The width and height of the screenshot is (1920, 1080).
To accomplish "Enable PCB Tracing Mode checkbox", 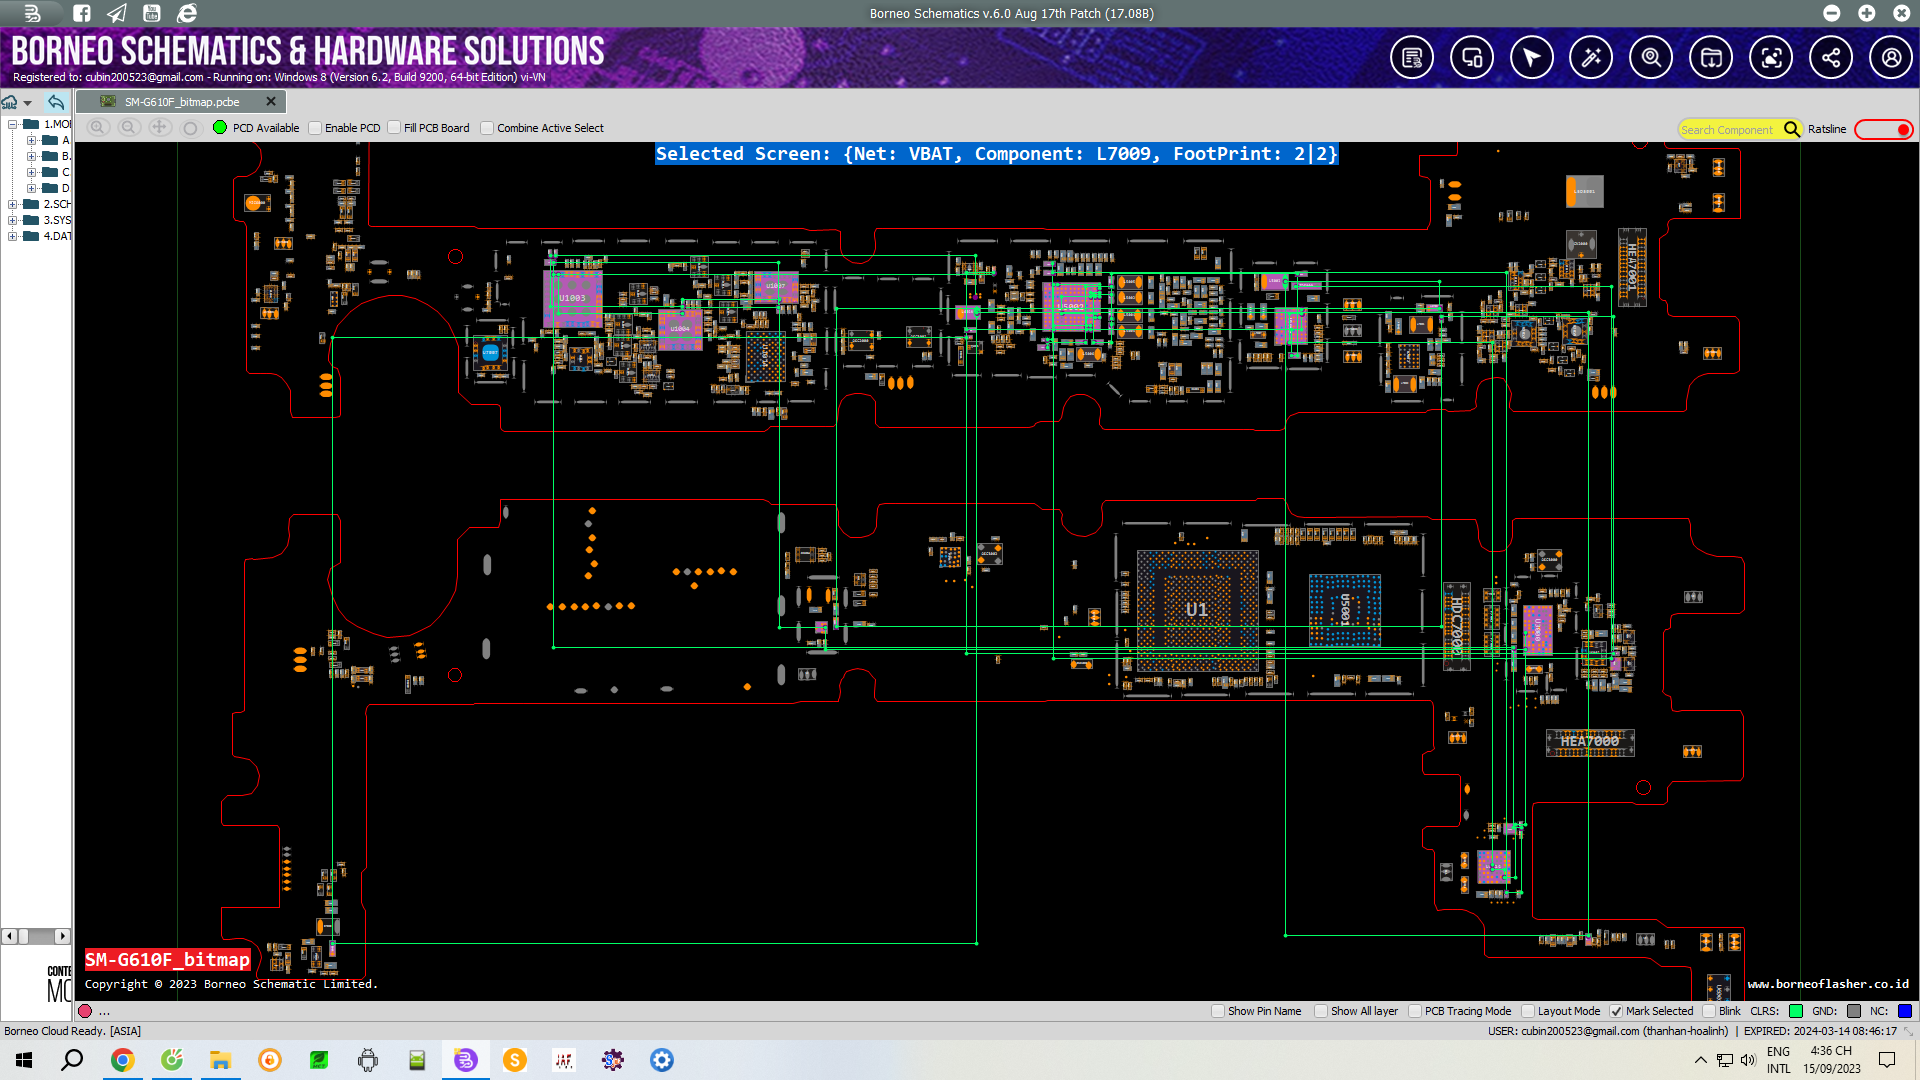I will (x=1415, y=1011).
